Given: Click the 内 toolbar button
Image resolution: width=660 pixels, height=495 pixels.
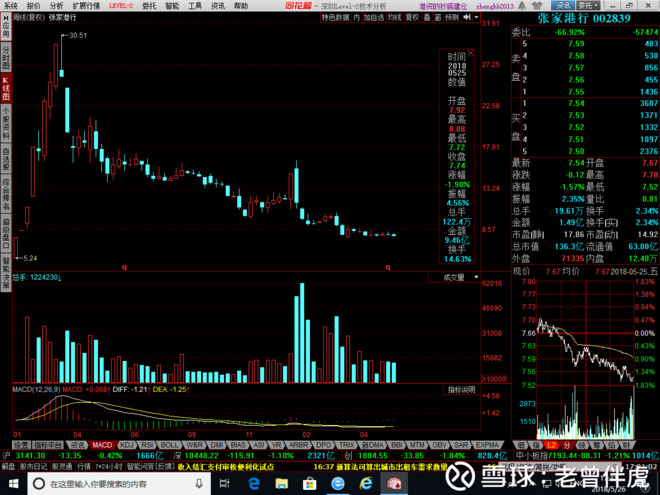Looking at the screenshot, I should point(357,17).
